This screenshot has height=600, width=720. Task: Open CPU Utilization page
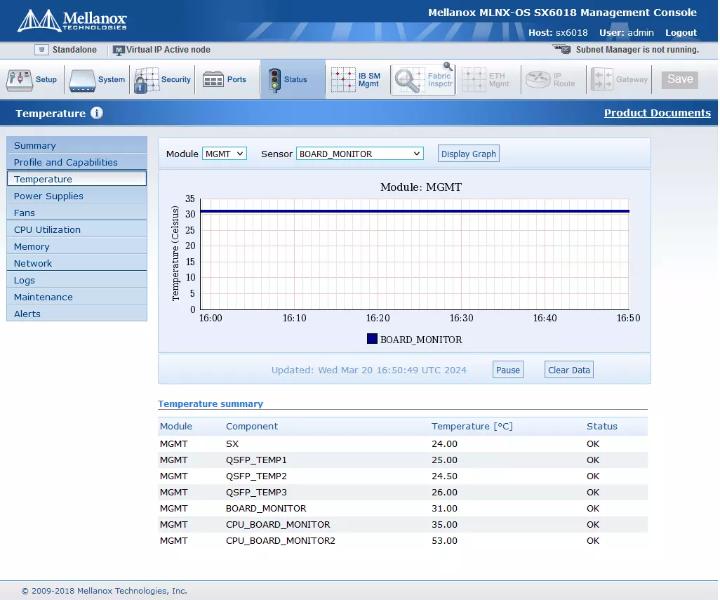click(x=77, y=230)
